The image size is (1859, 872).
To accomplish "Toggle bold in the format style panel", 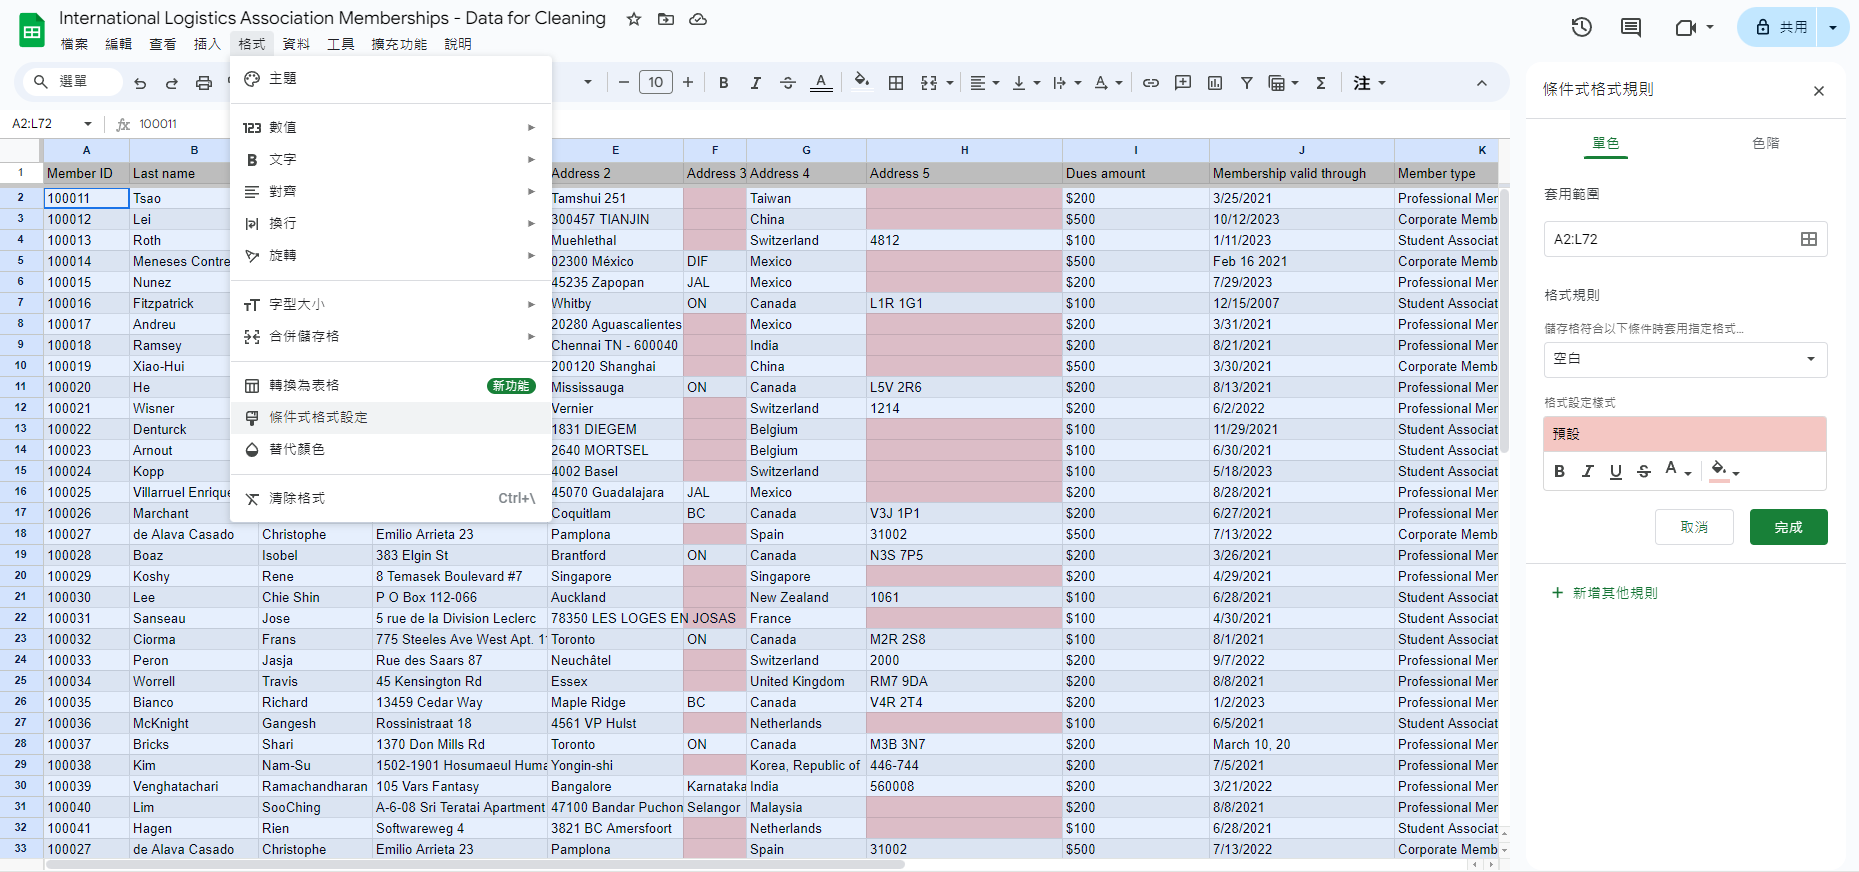I will (x=1559, y=471).
